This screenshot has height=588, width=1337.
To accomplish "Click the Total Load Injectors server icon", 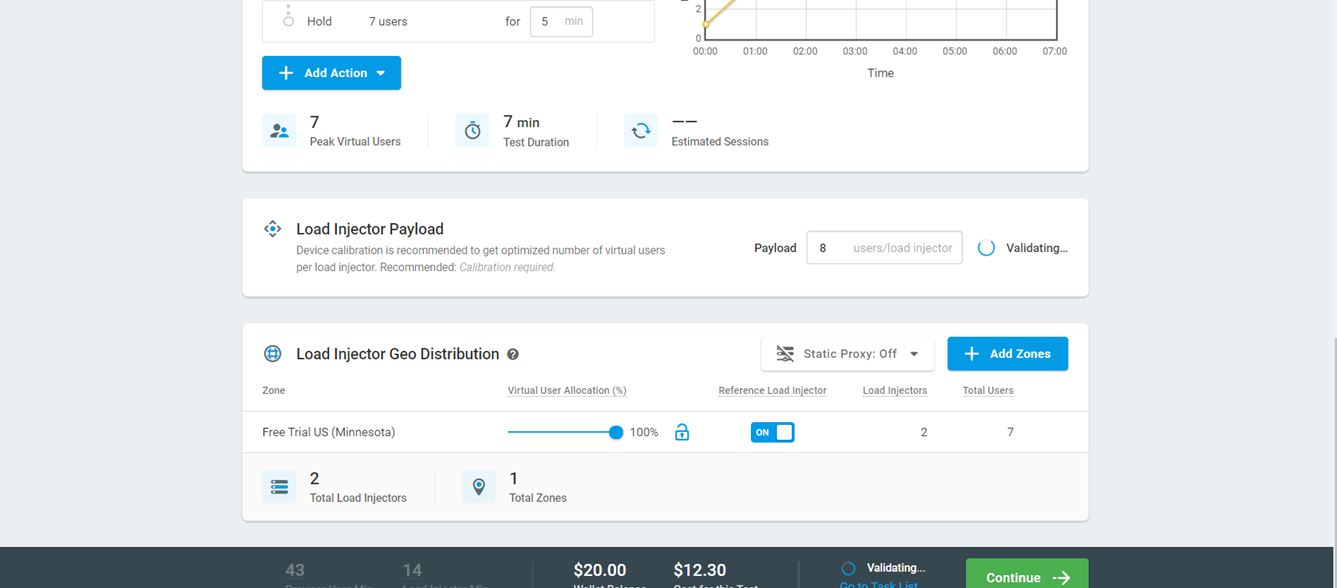I will coord(279,487).
